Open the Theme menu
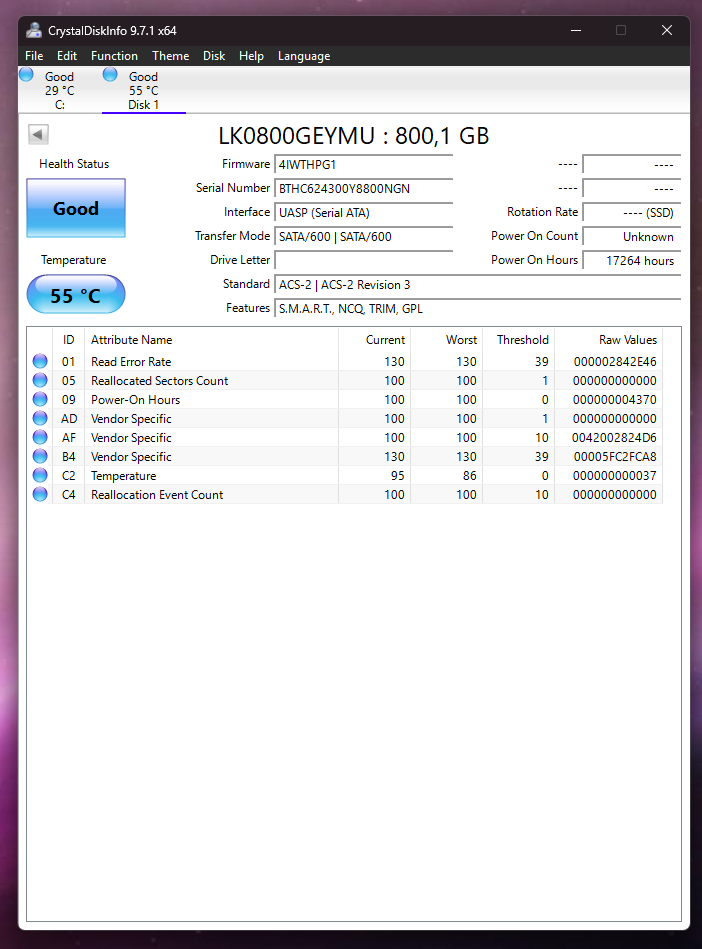702x949 pixels. (171, 56)
